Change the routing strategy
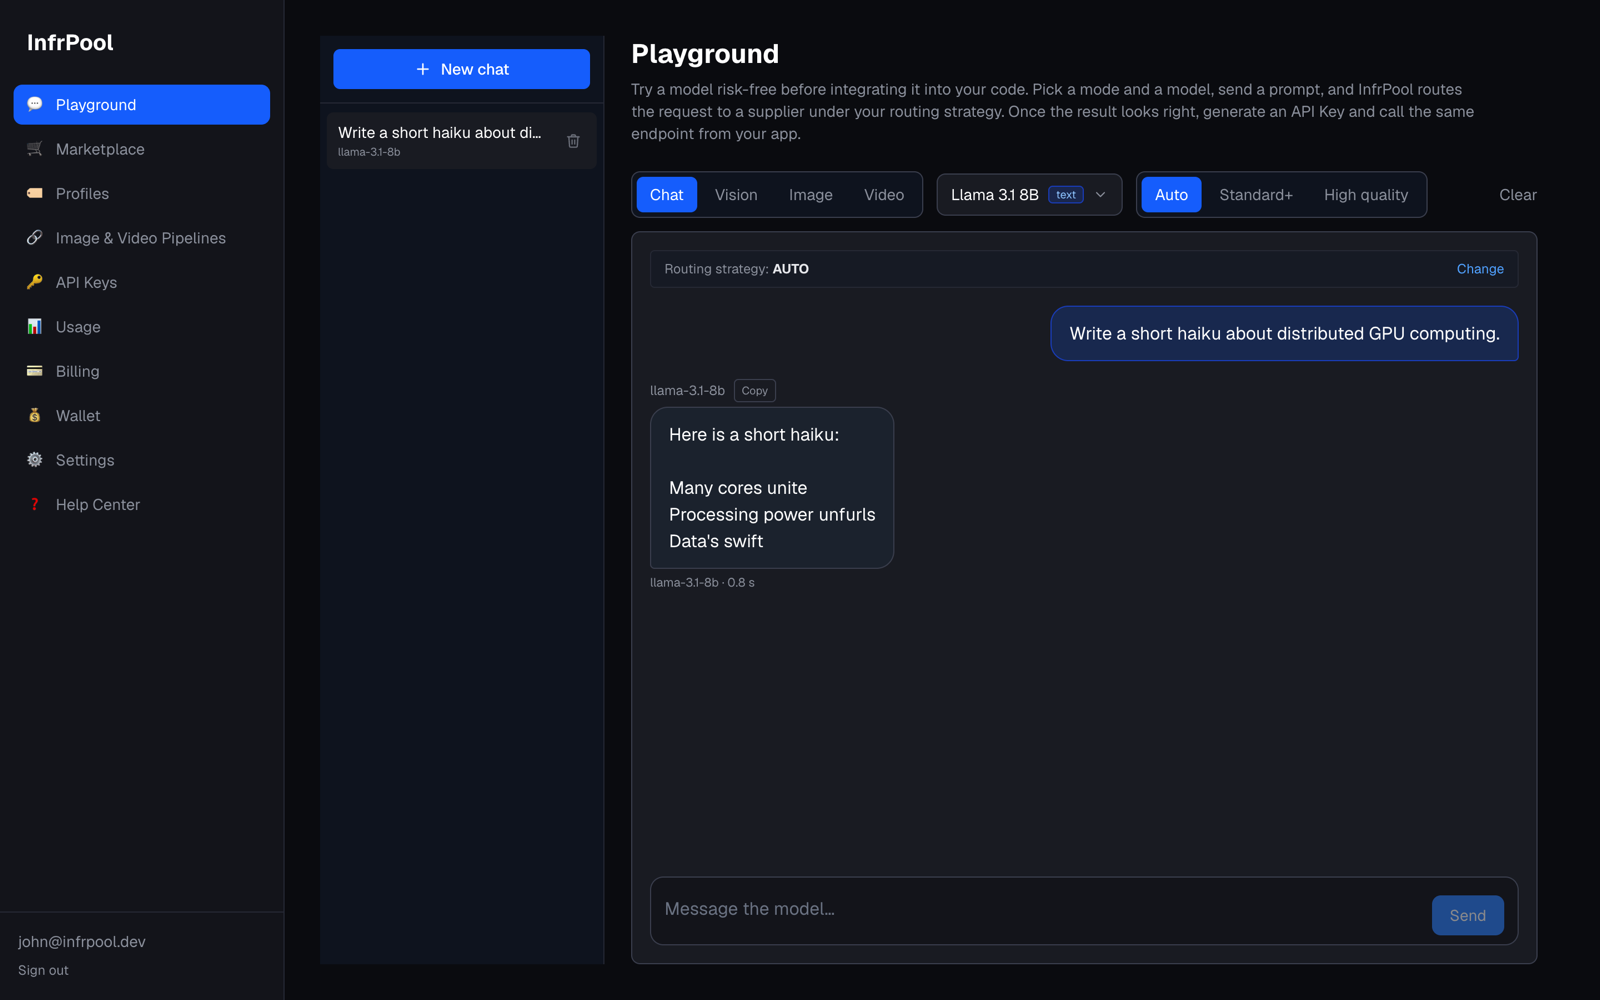Viewport: 1600px width, 1000px height. point(1480,269)
